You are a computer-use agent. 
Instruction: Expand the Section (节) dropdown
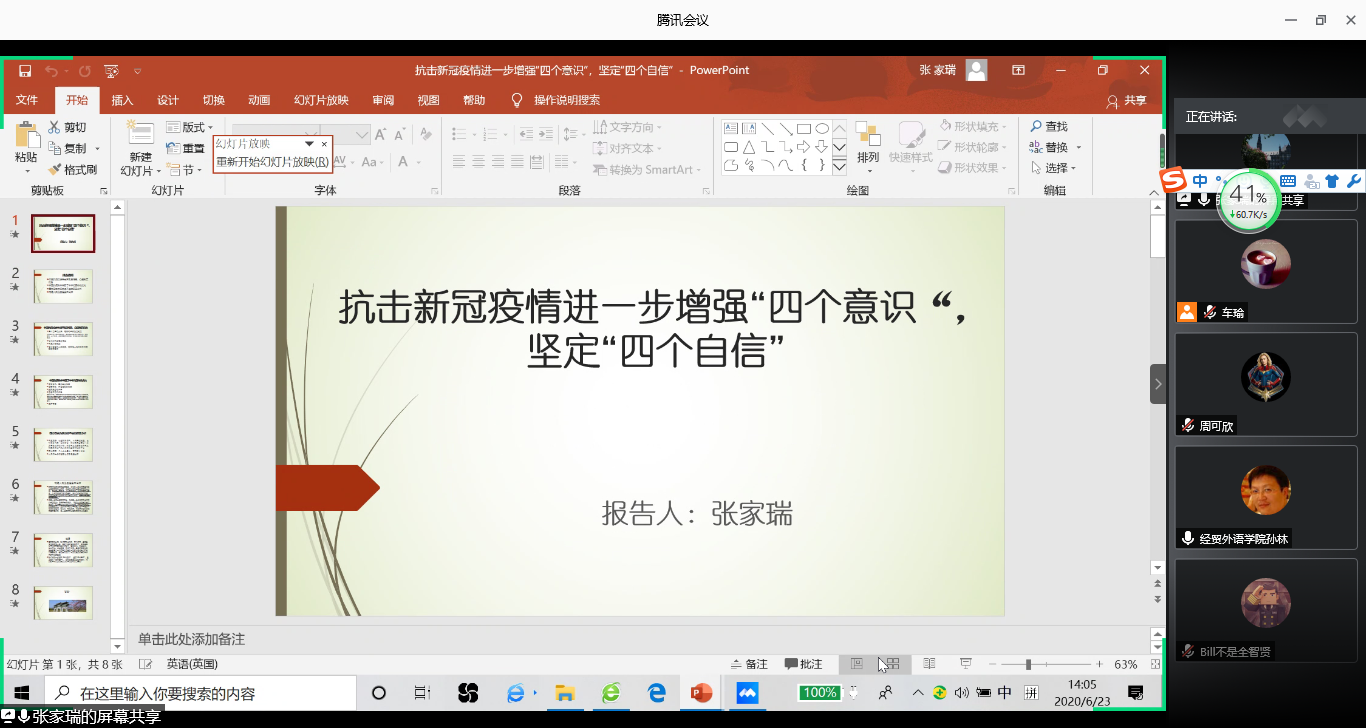[185, 169]
